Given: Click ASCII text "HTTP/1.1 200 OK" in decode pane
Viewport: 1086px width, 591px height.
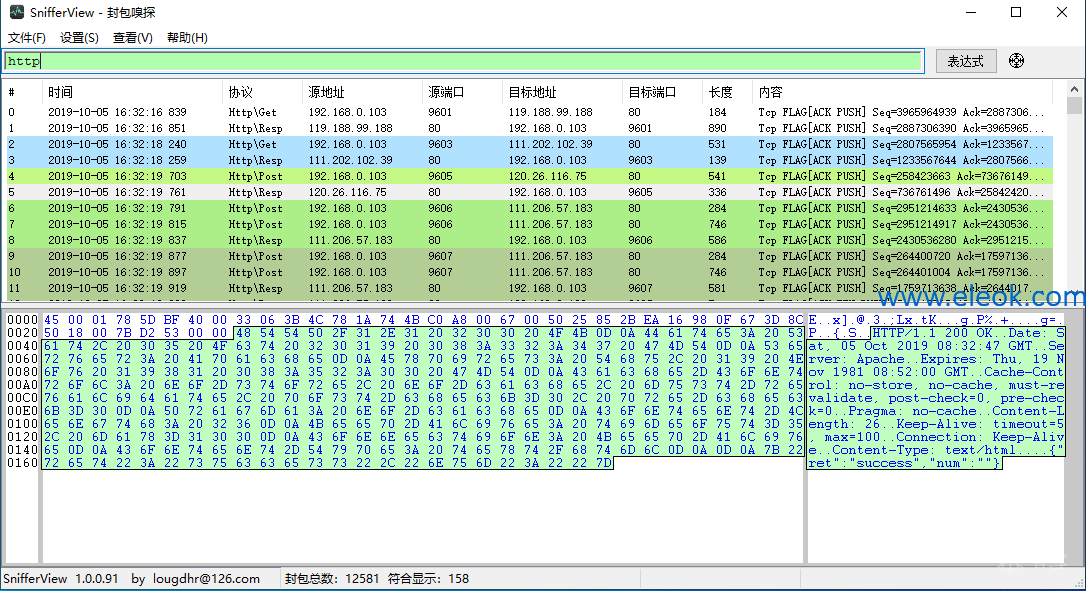Looking at the screenshot, I should [934, 333].
